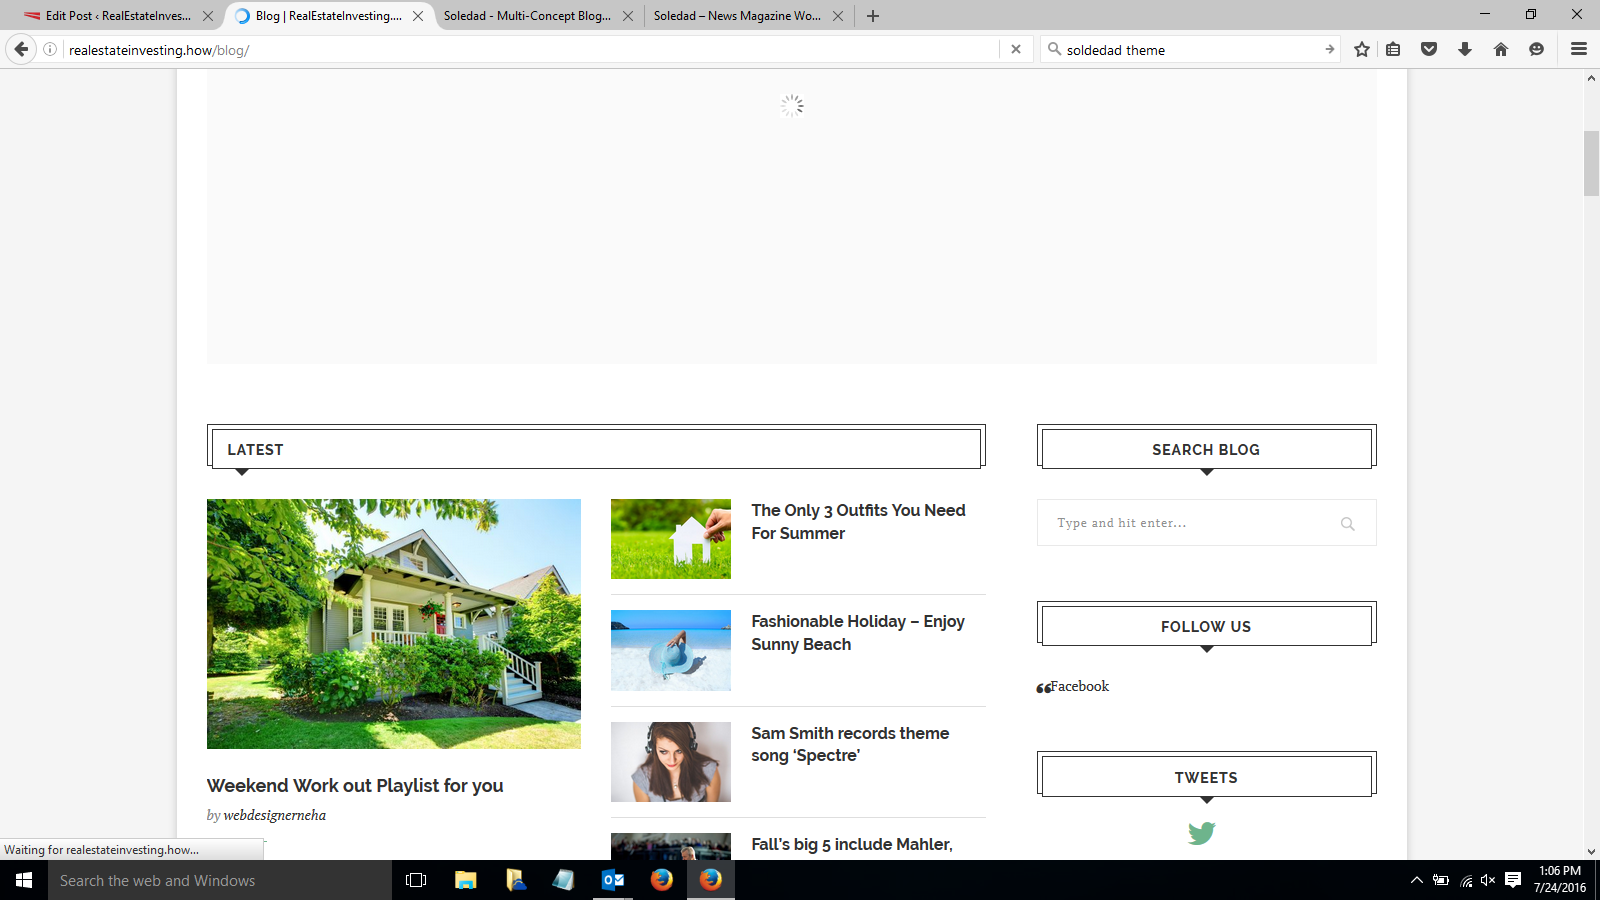The width and height of the screenshot is (1600, 900).
Task: Click the LATEST section heading
Action: tap(255, 450)
